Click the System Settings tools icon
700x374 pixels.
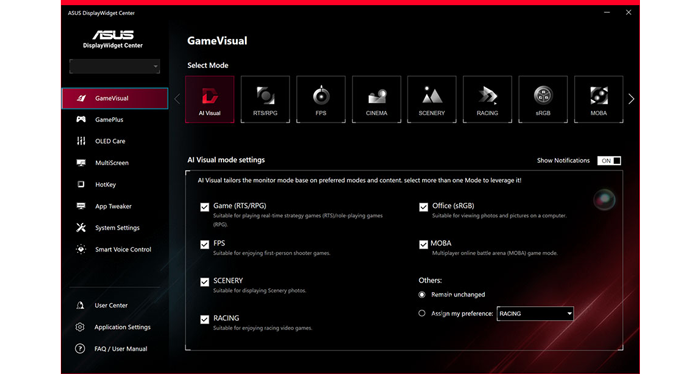click(x=81, y=228)
